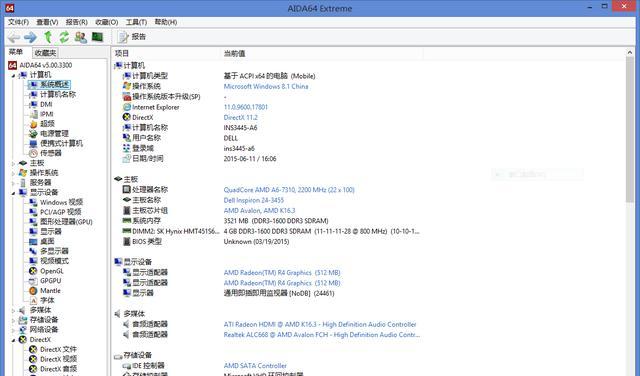Click the DirectX 音频 tree icon
Viewport: 640px width, 376px height.
33,369
